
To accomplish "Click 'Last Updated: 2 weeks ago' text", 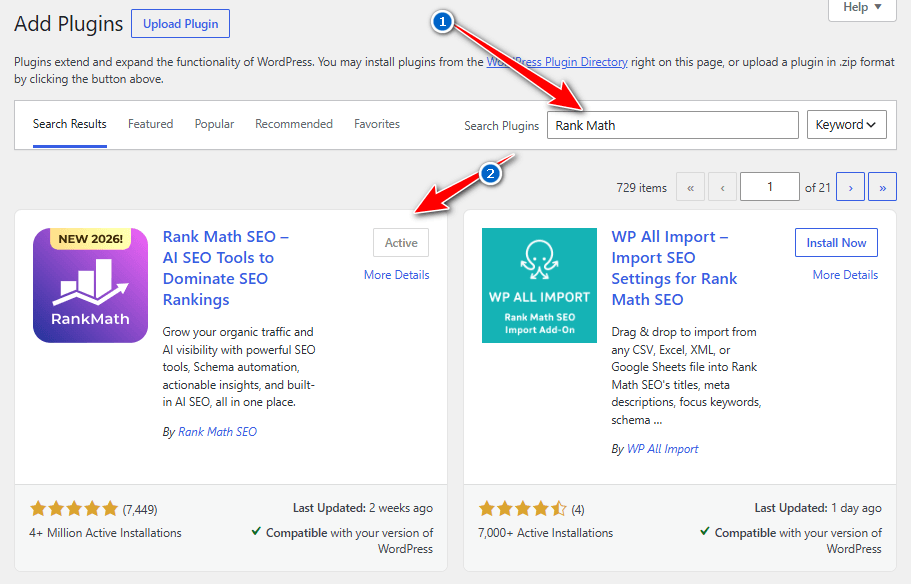I will point(363,508).
